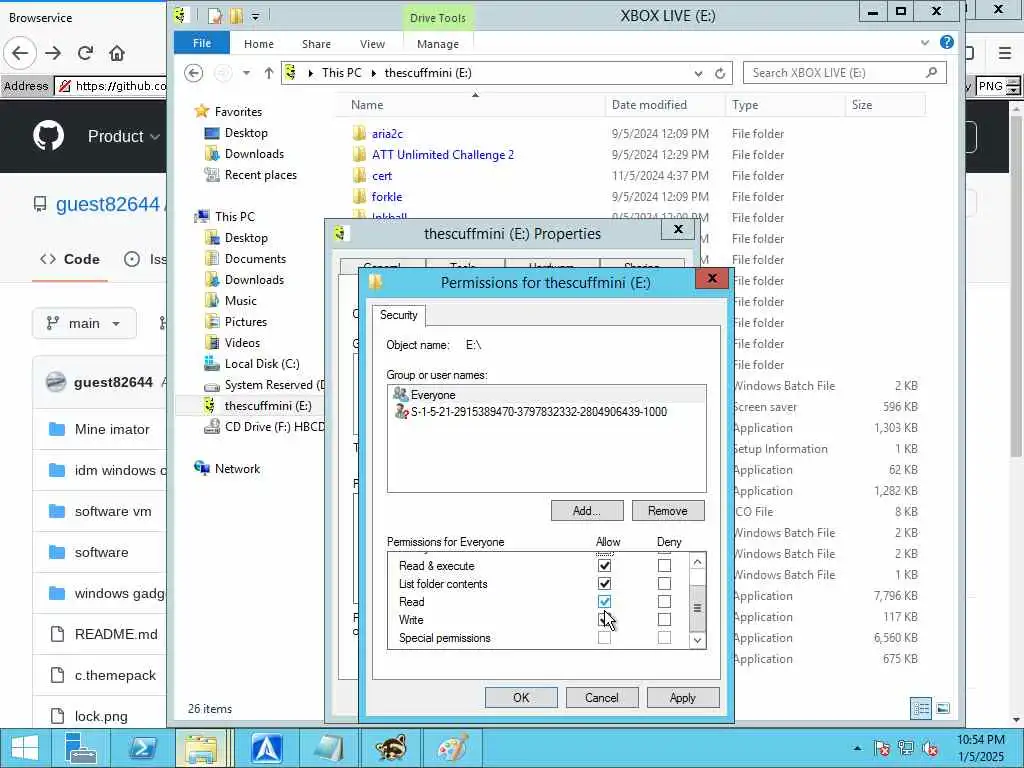
Task: Open Documents under This PC
Action: (255, 259)
